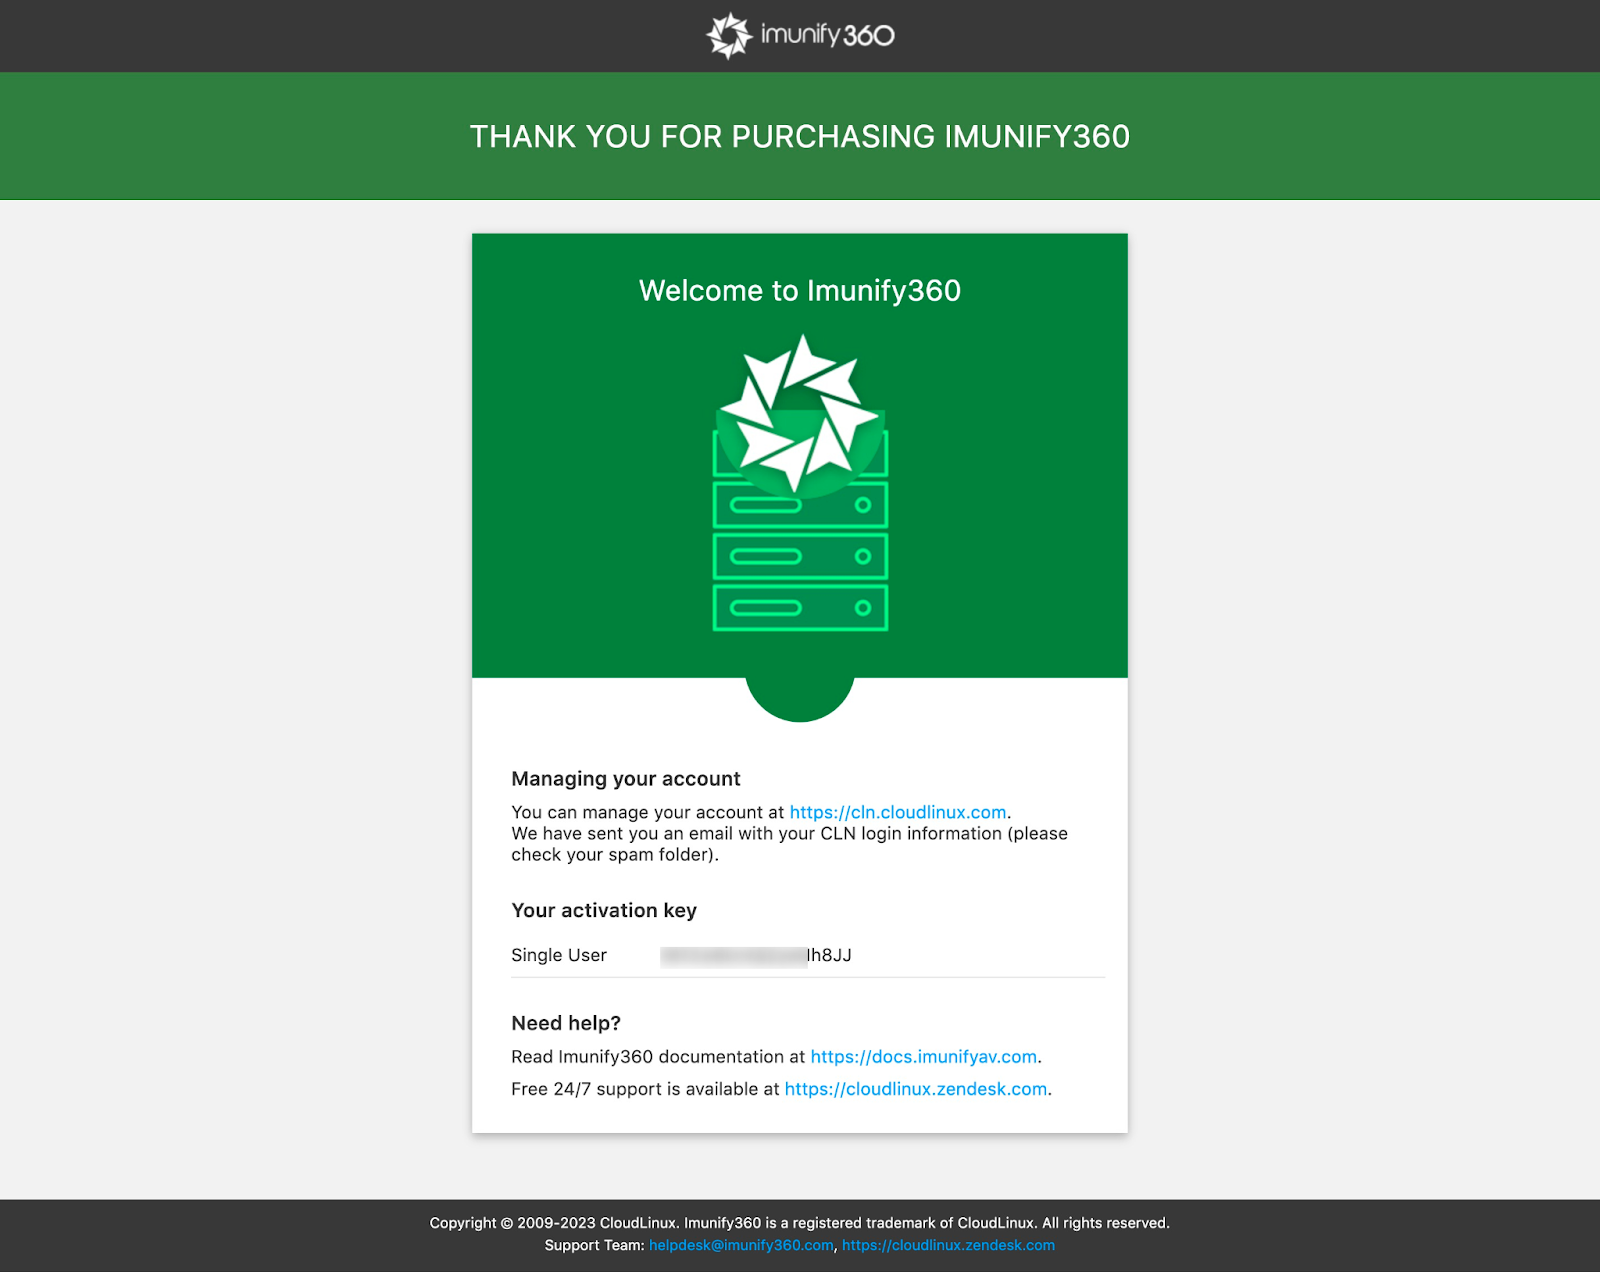Open the docs.imunifyav.com documentation link

pos(923,1057)
